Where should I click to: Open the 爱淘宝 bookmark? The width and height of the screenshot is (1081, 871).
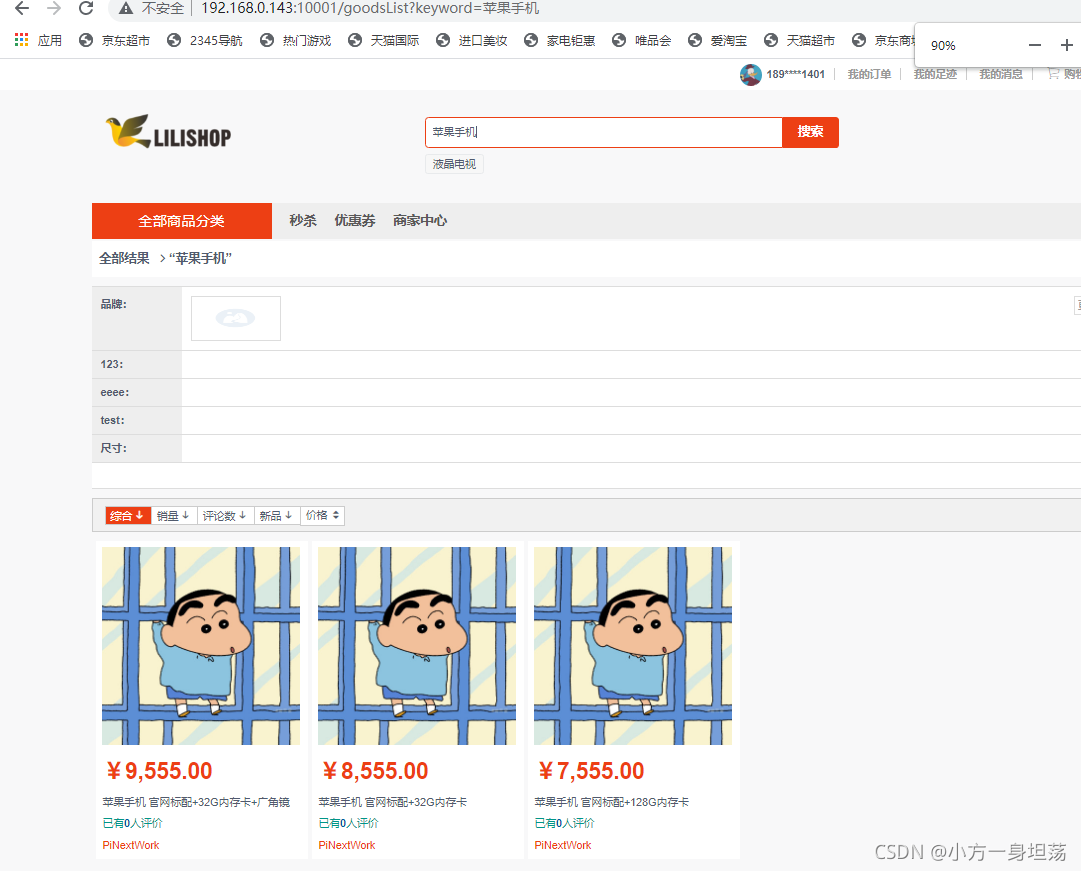(x=718, y=41)
